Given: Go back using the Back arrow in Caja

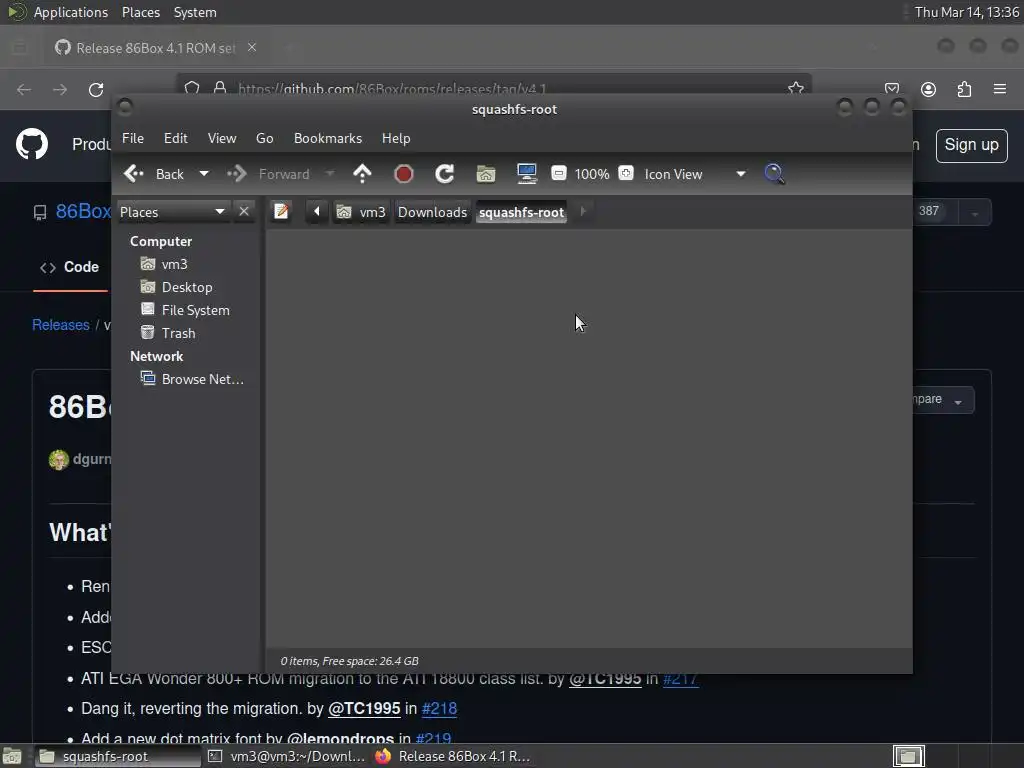Looking at the screenshot, I should [x=154, y=174].
